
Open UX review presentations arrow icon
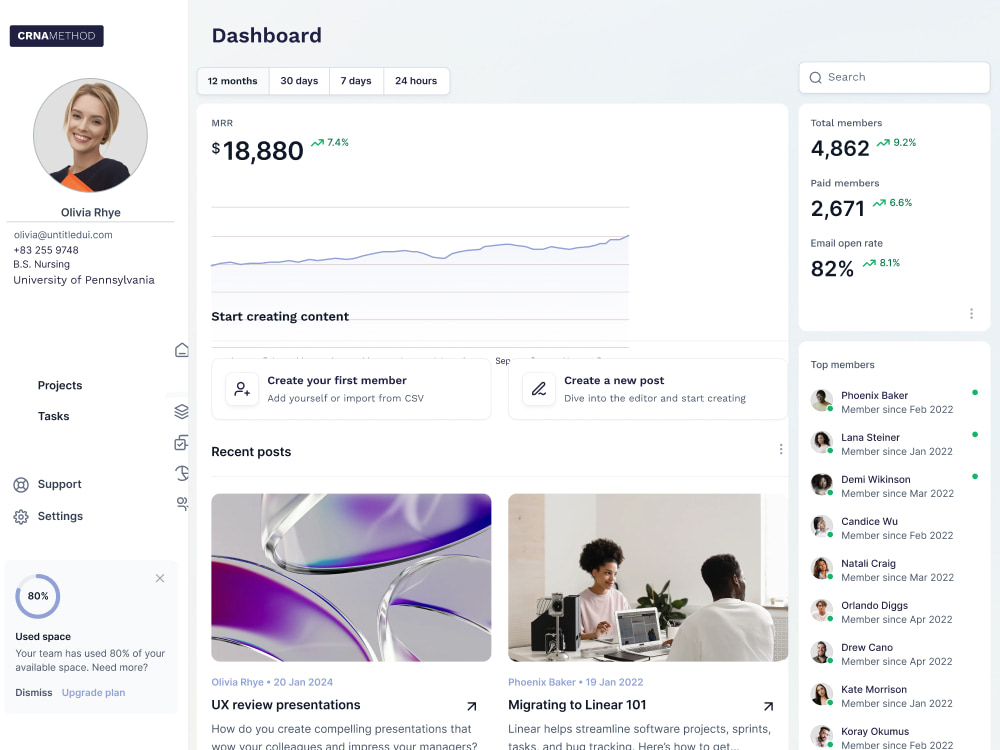coord(472,706)
